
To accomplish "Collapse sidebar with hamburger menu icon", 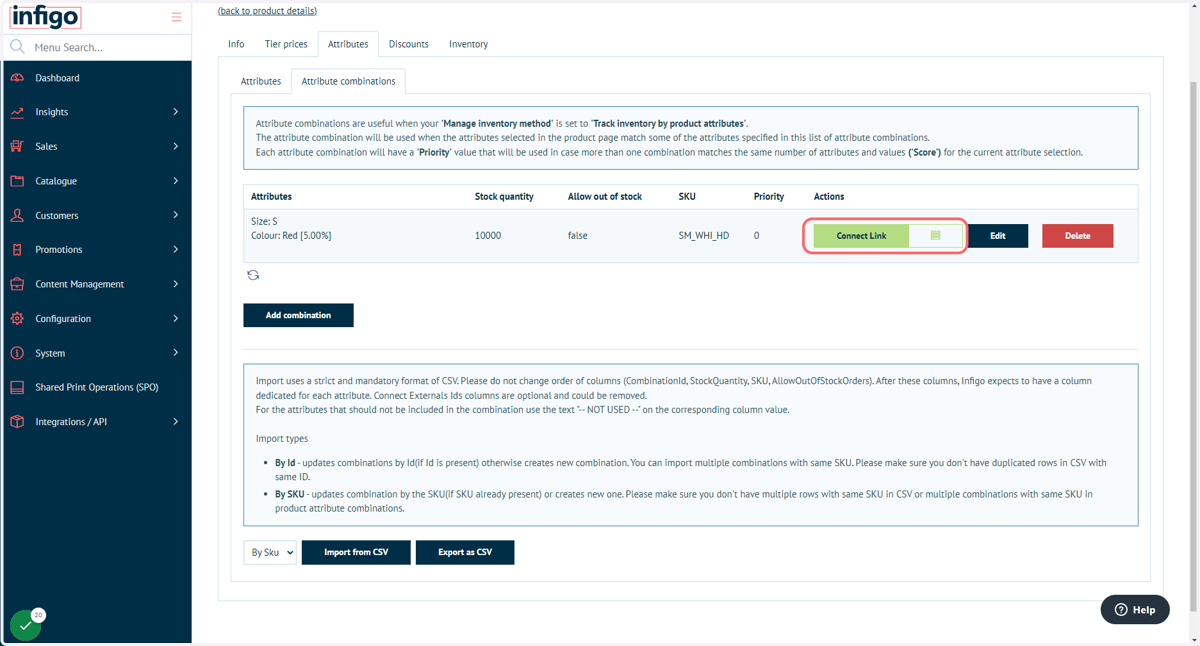I will coord(176,17).
